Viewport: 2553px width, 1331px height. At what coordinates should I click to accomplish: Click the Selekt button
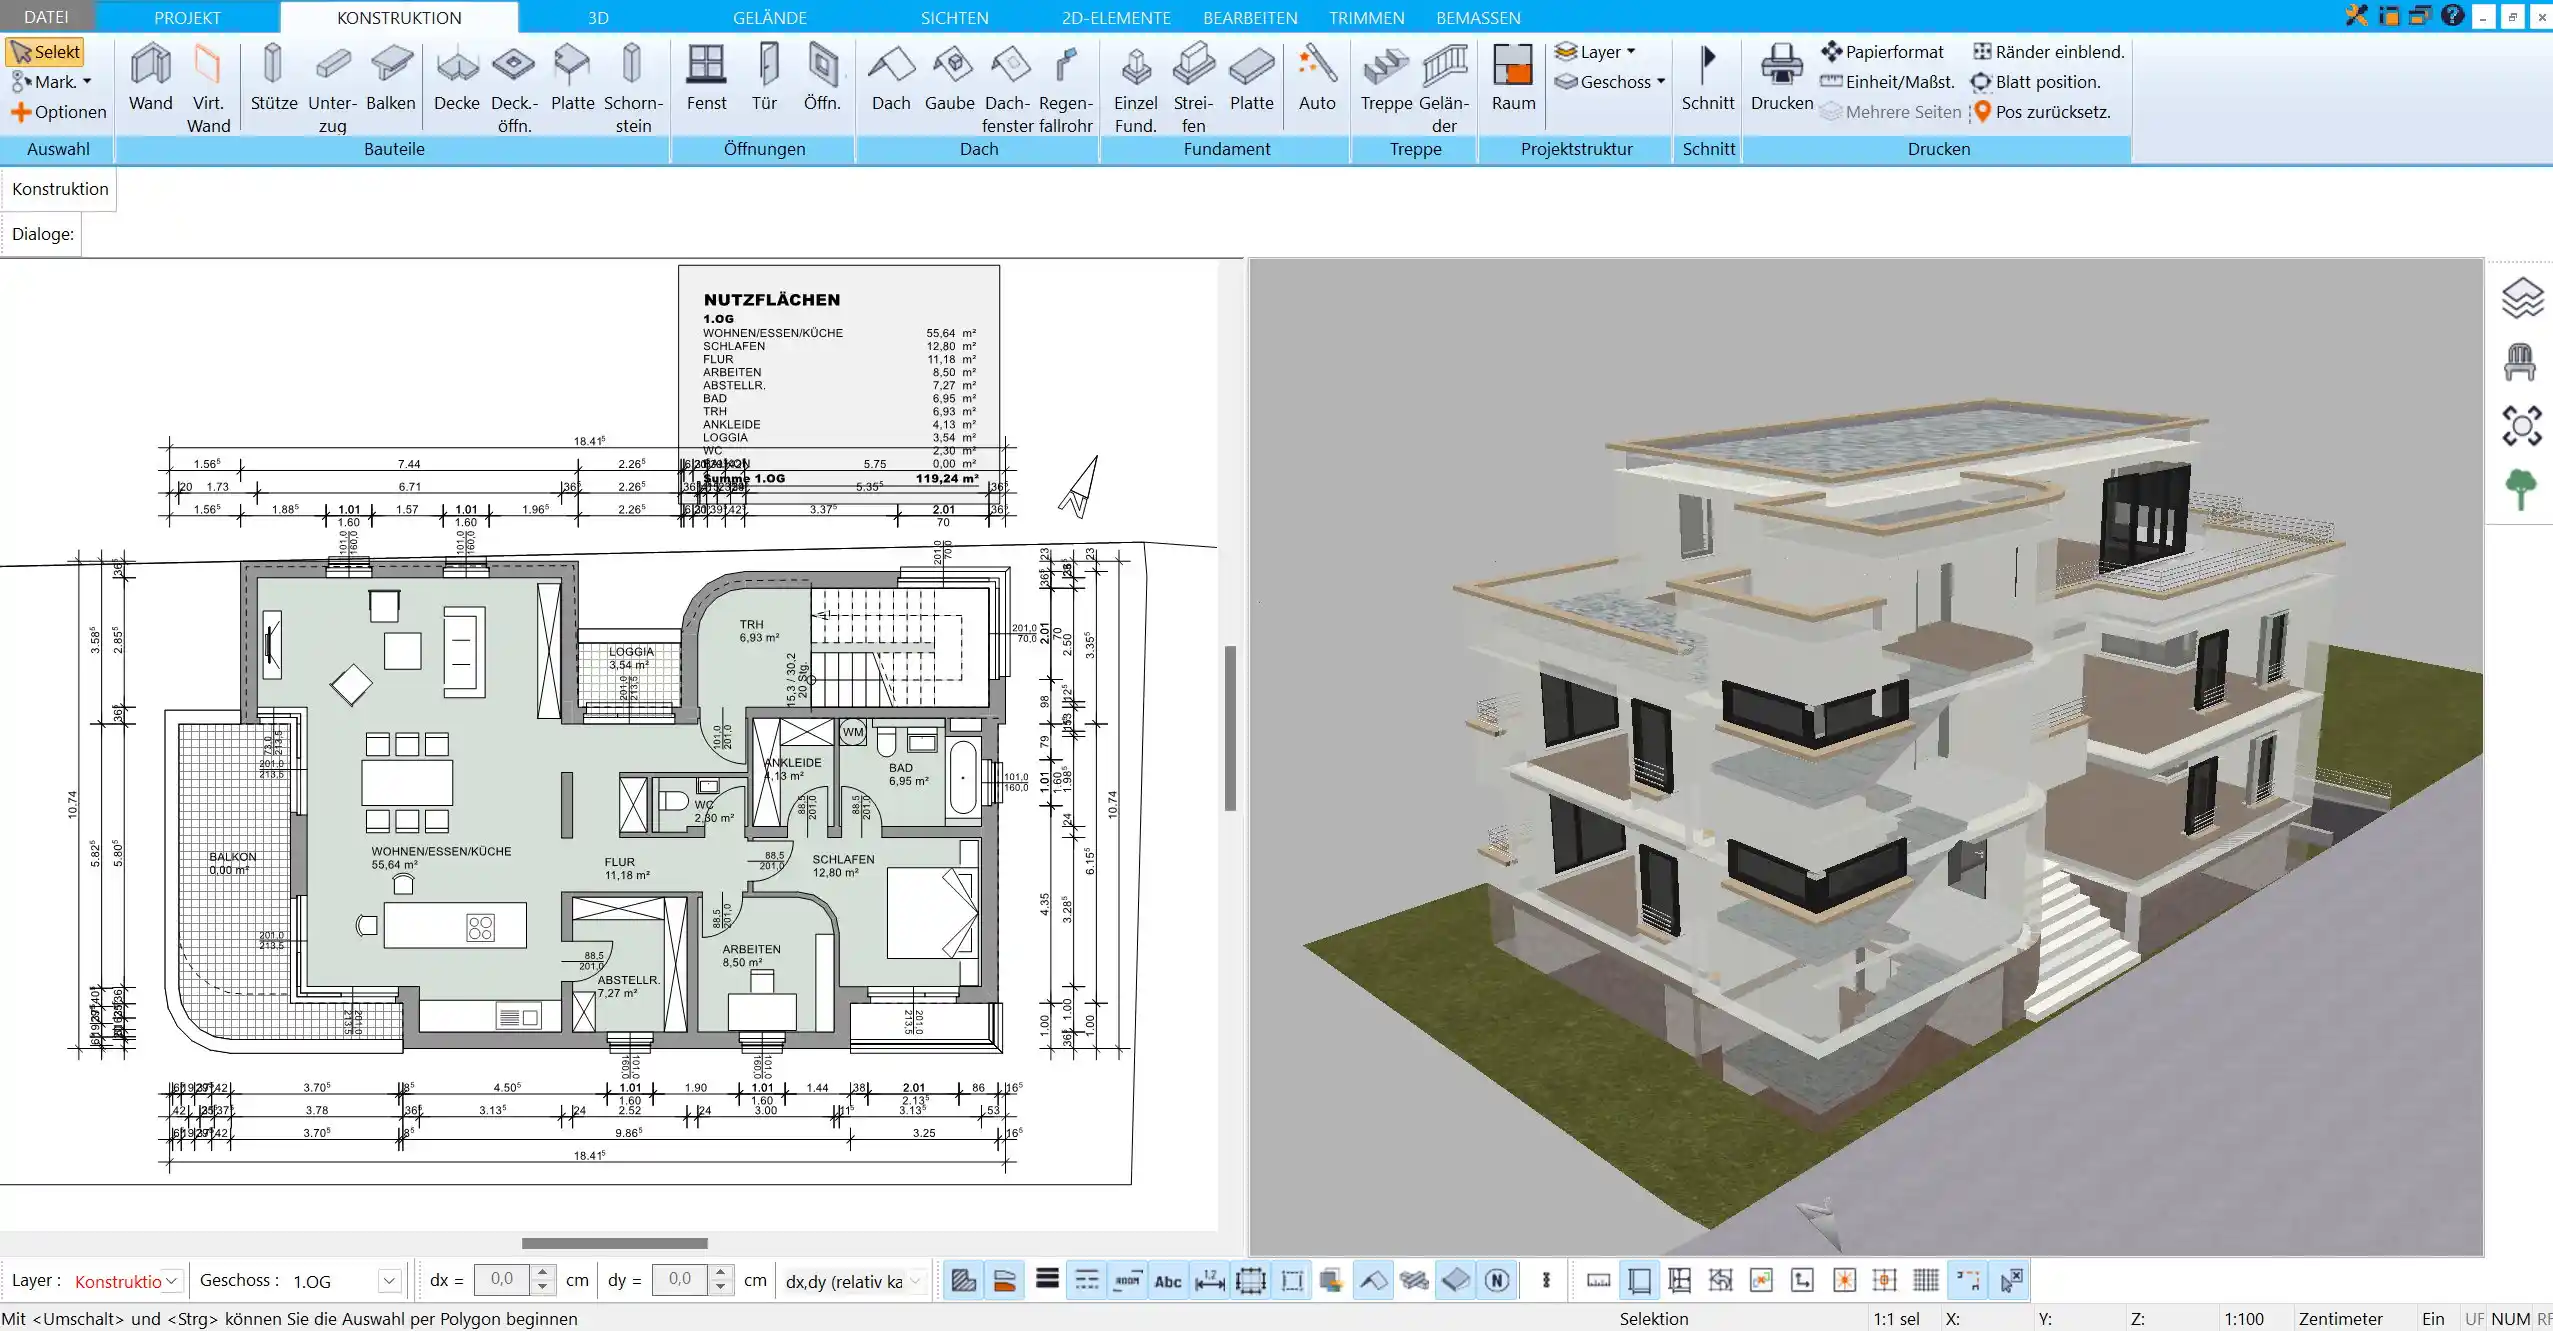pos(45,52)
